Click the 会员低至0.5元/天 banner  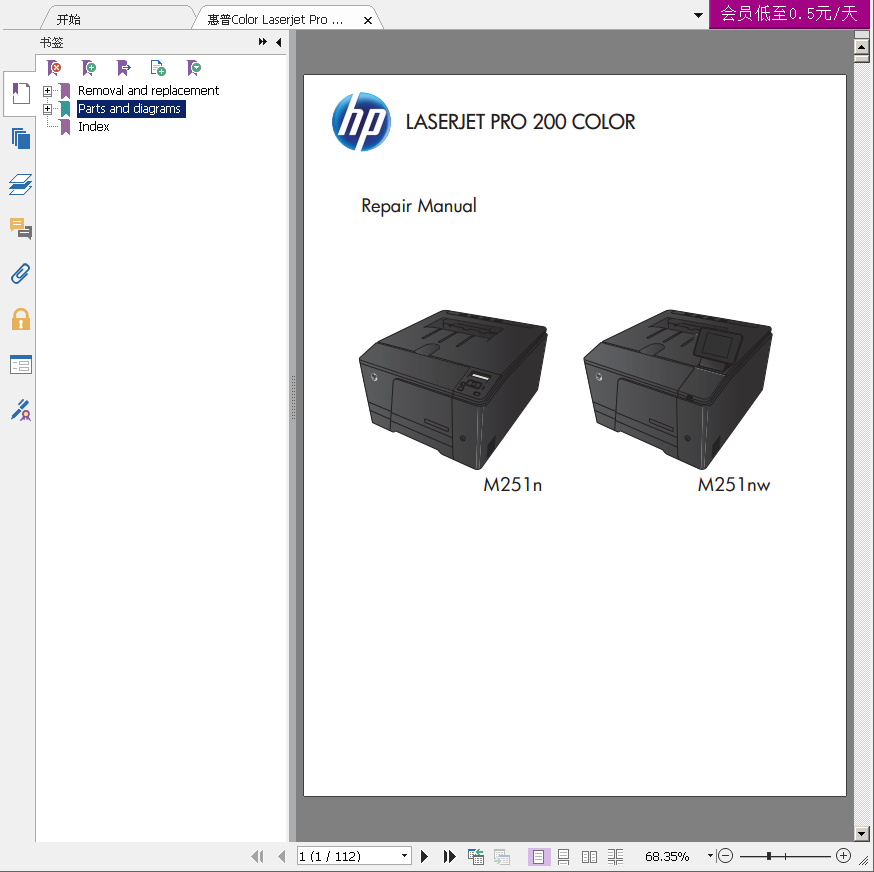pyautogui.click(x=789, y=13)
